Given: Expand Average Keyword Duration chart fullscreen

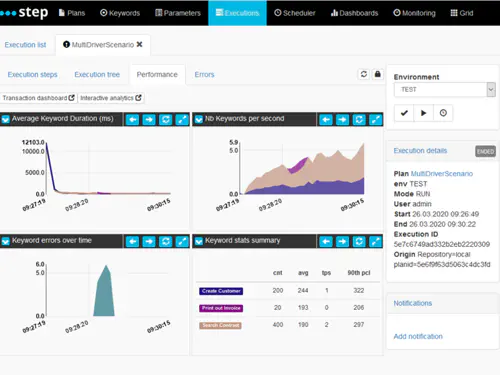Looking at the screenshot, I should pyautogui.click(x=182, y=119).
